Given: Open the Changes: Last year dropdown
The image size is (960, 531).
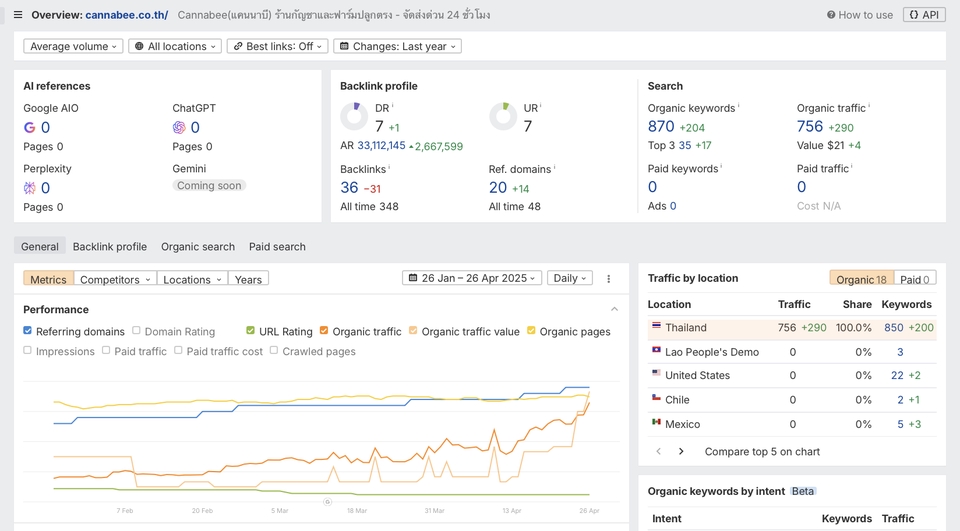Looking at the screenshot, I should (397, 46).
